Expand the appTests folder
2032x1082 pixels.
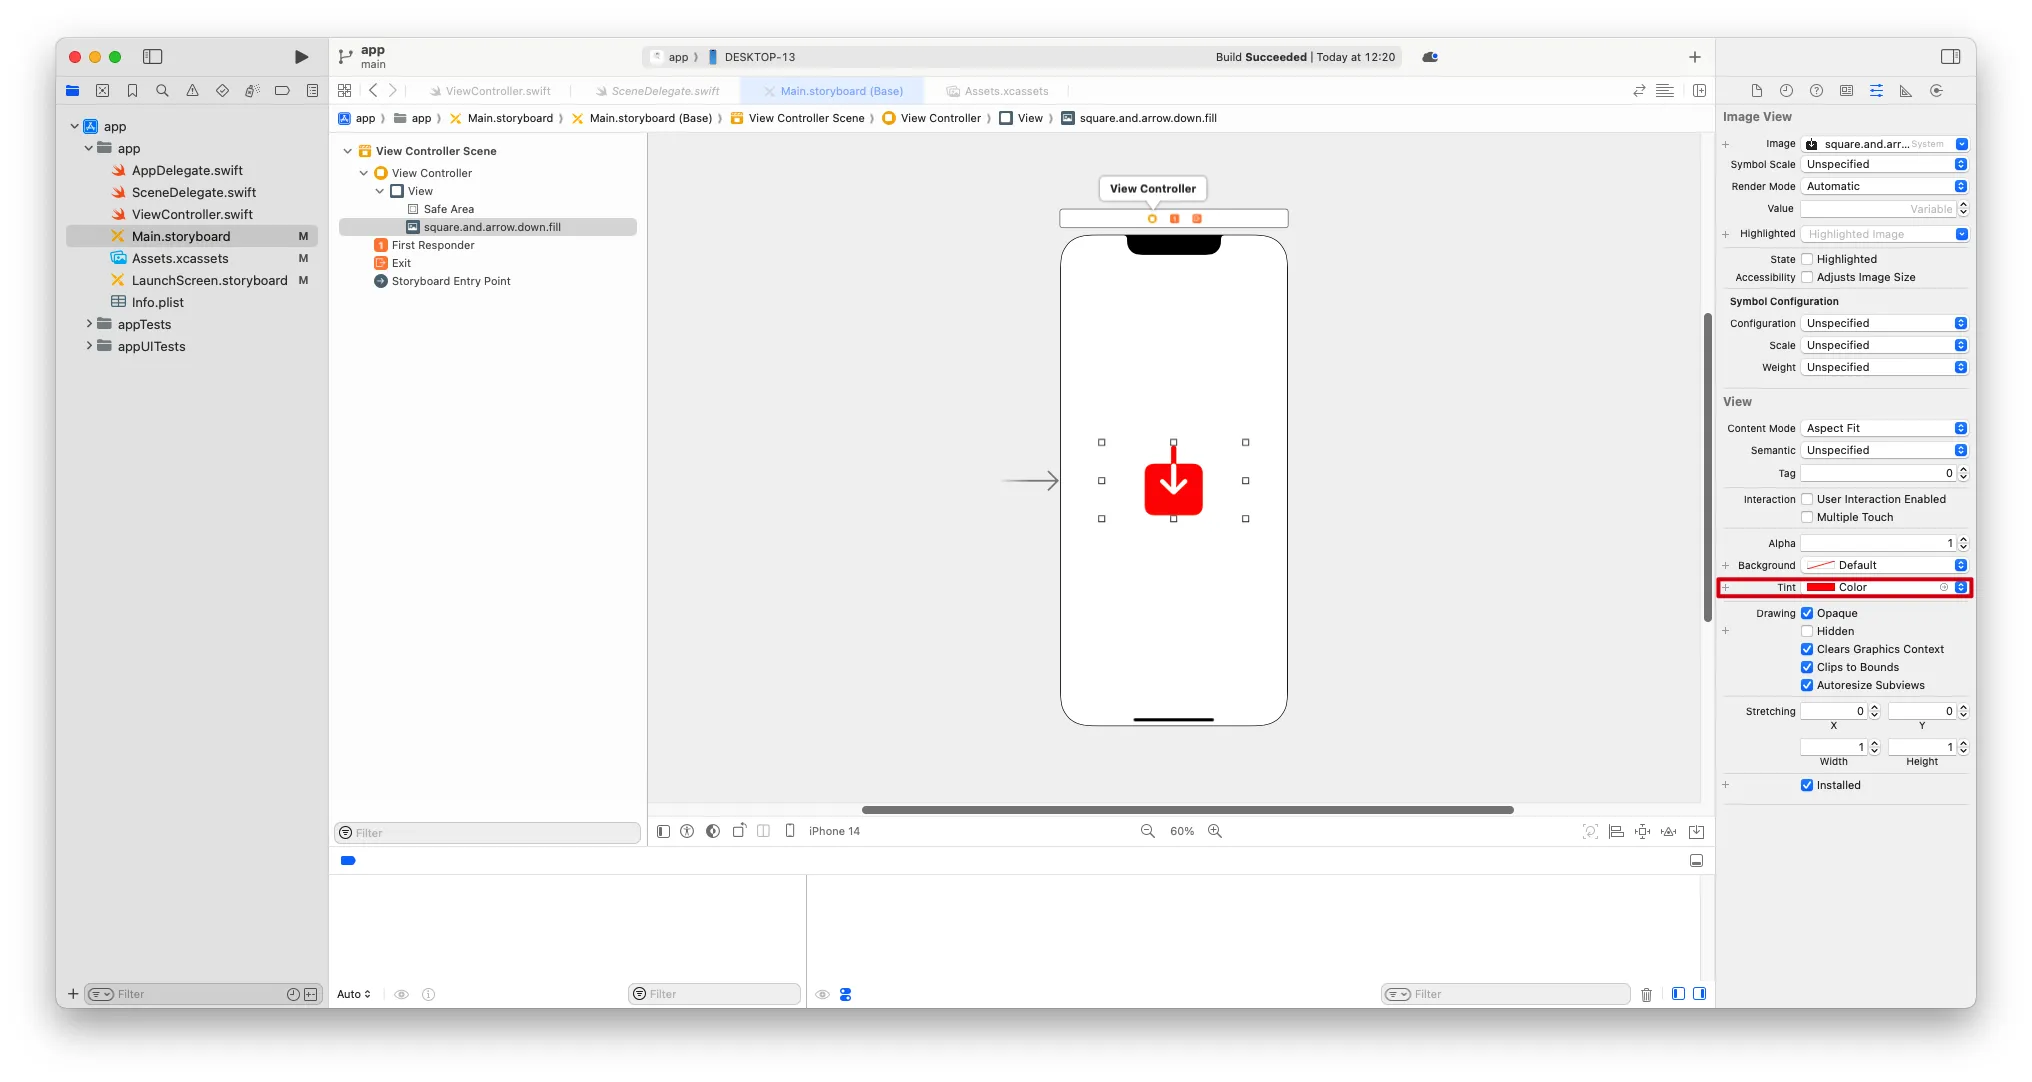point(89,324)
